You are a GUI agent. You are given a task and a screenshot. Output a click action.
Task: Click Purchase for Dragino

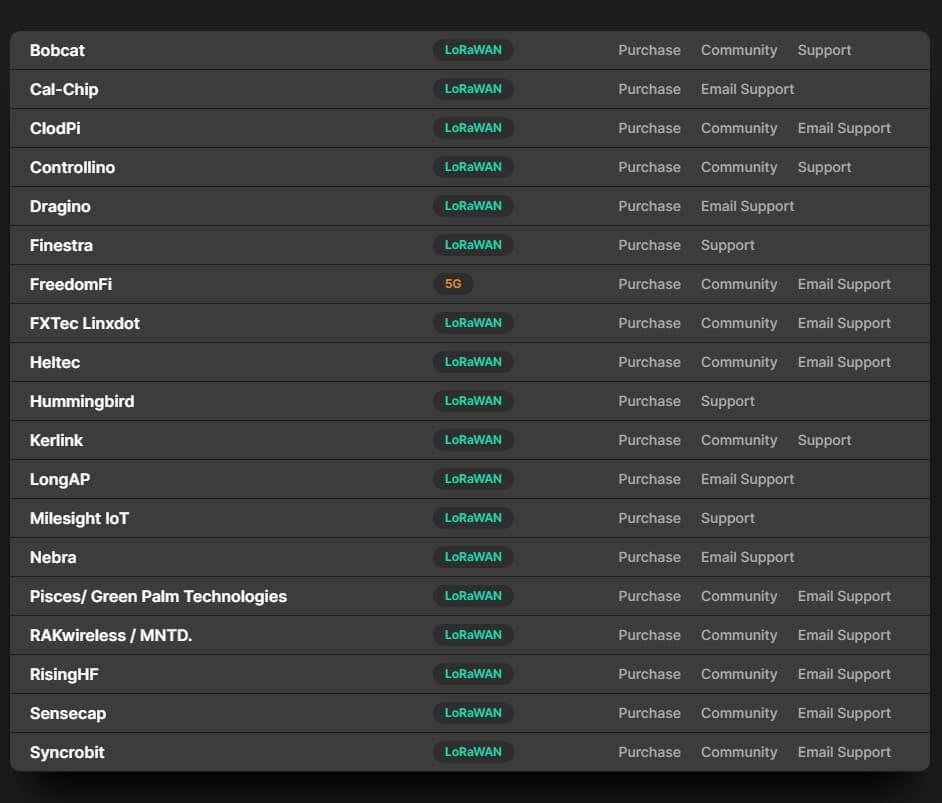coord(649,207)
